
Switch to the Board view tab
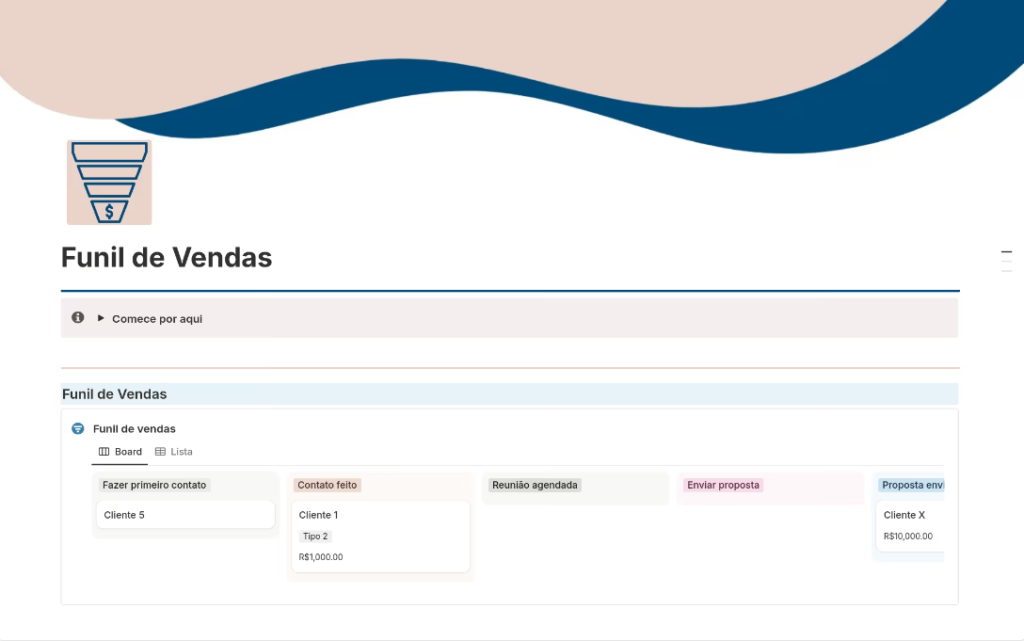pos(120,452)
